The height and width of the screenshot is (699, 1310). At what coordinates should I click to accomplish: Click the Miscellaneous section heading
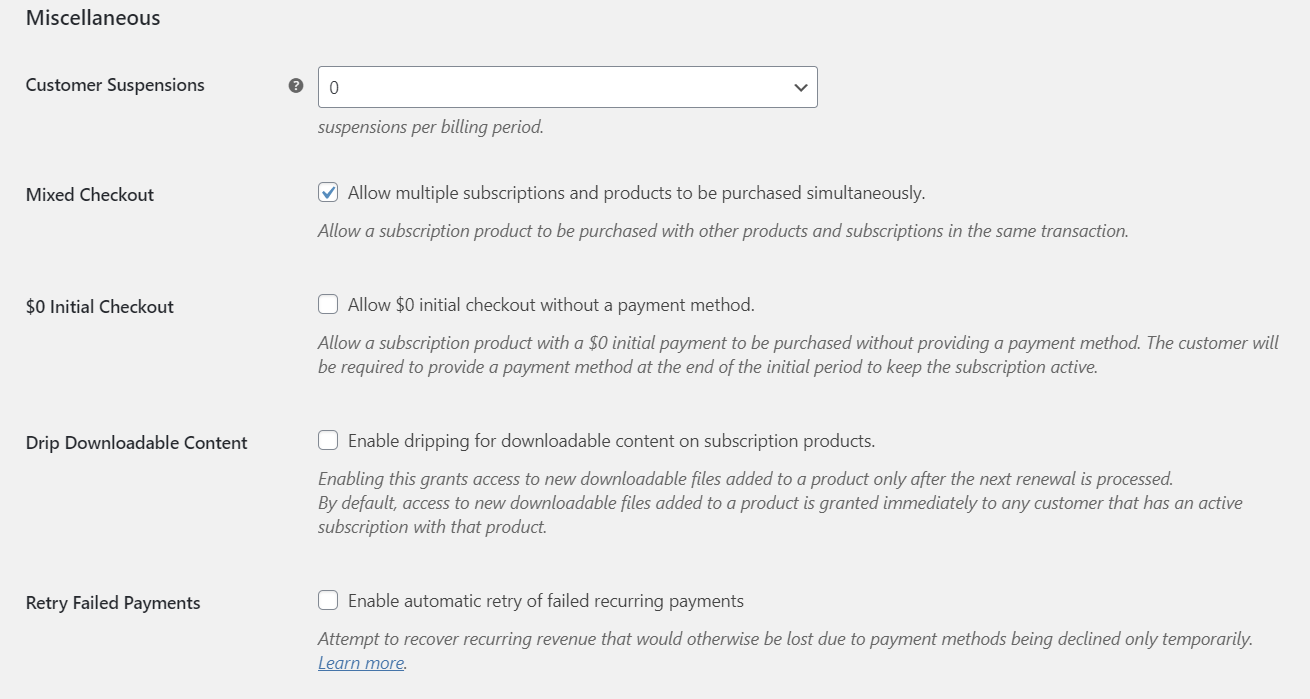(x=93, y=18)
